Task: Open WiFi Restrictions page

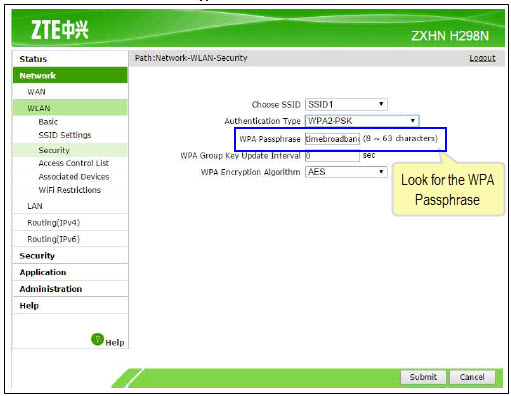Action: pos(69,190)
